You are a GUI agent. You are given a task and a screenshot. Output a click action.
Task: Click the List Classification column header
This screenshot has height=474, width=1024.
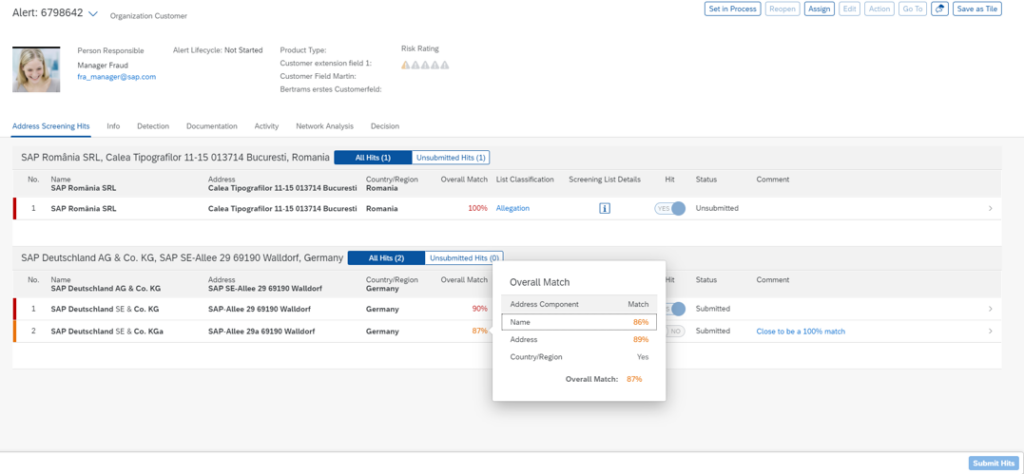524,179
